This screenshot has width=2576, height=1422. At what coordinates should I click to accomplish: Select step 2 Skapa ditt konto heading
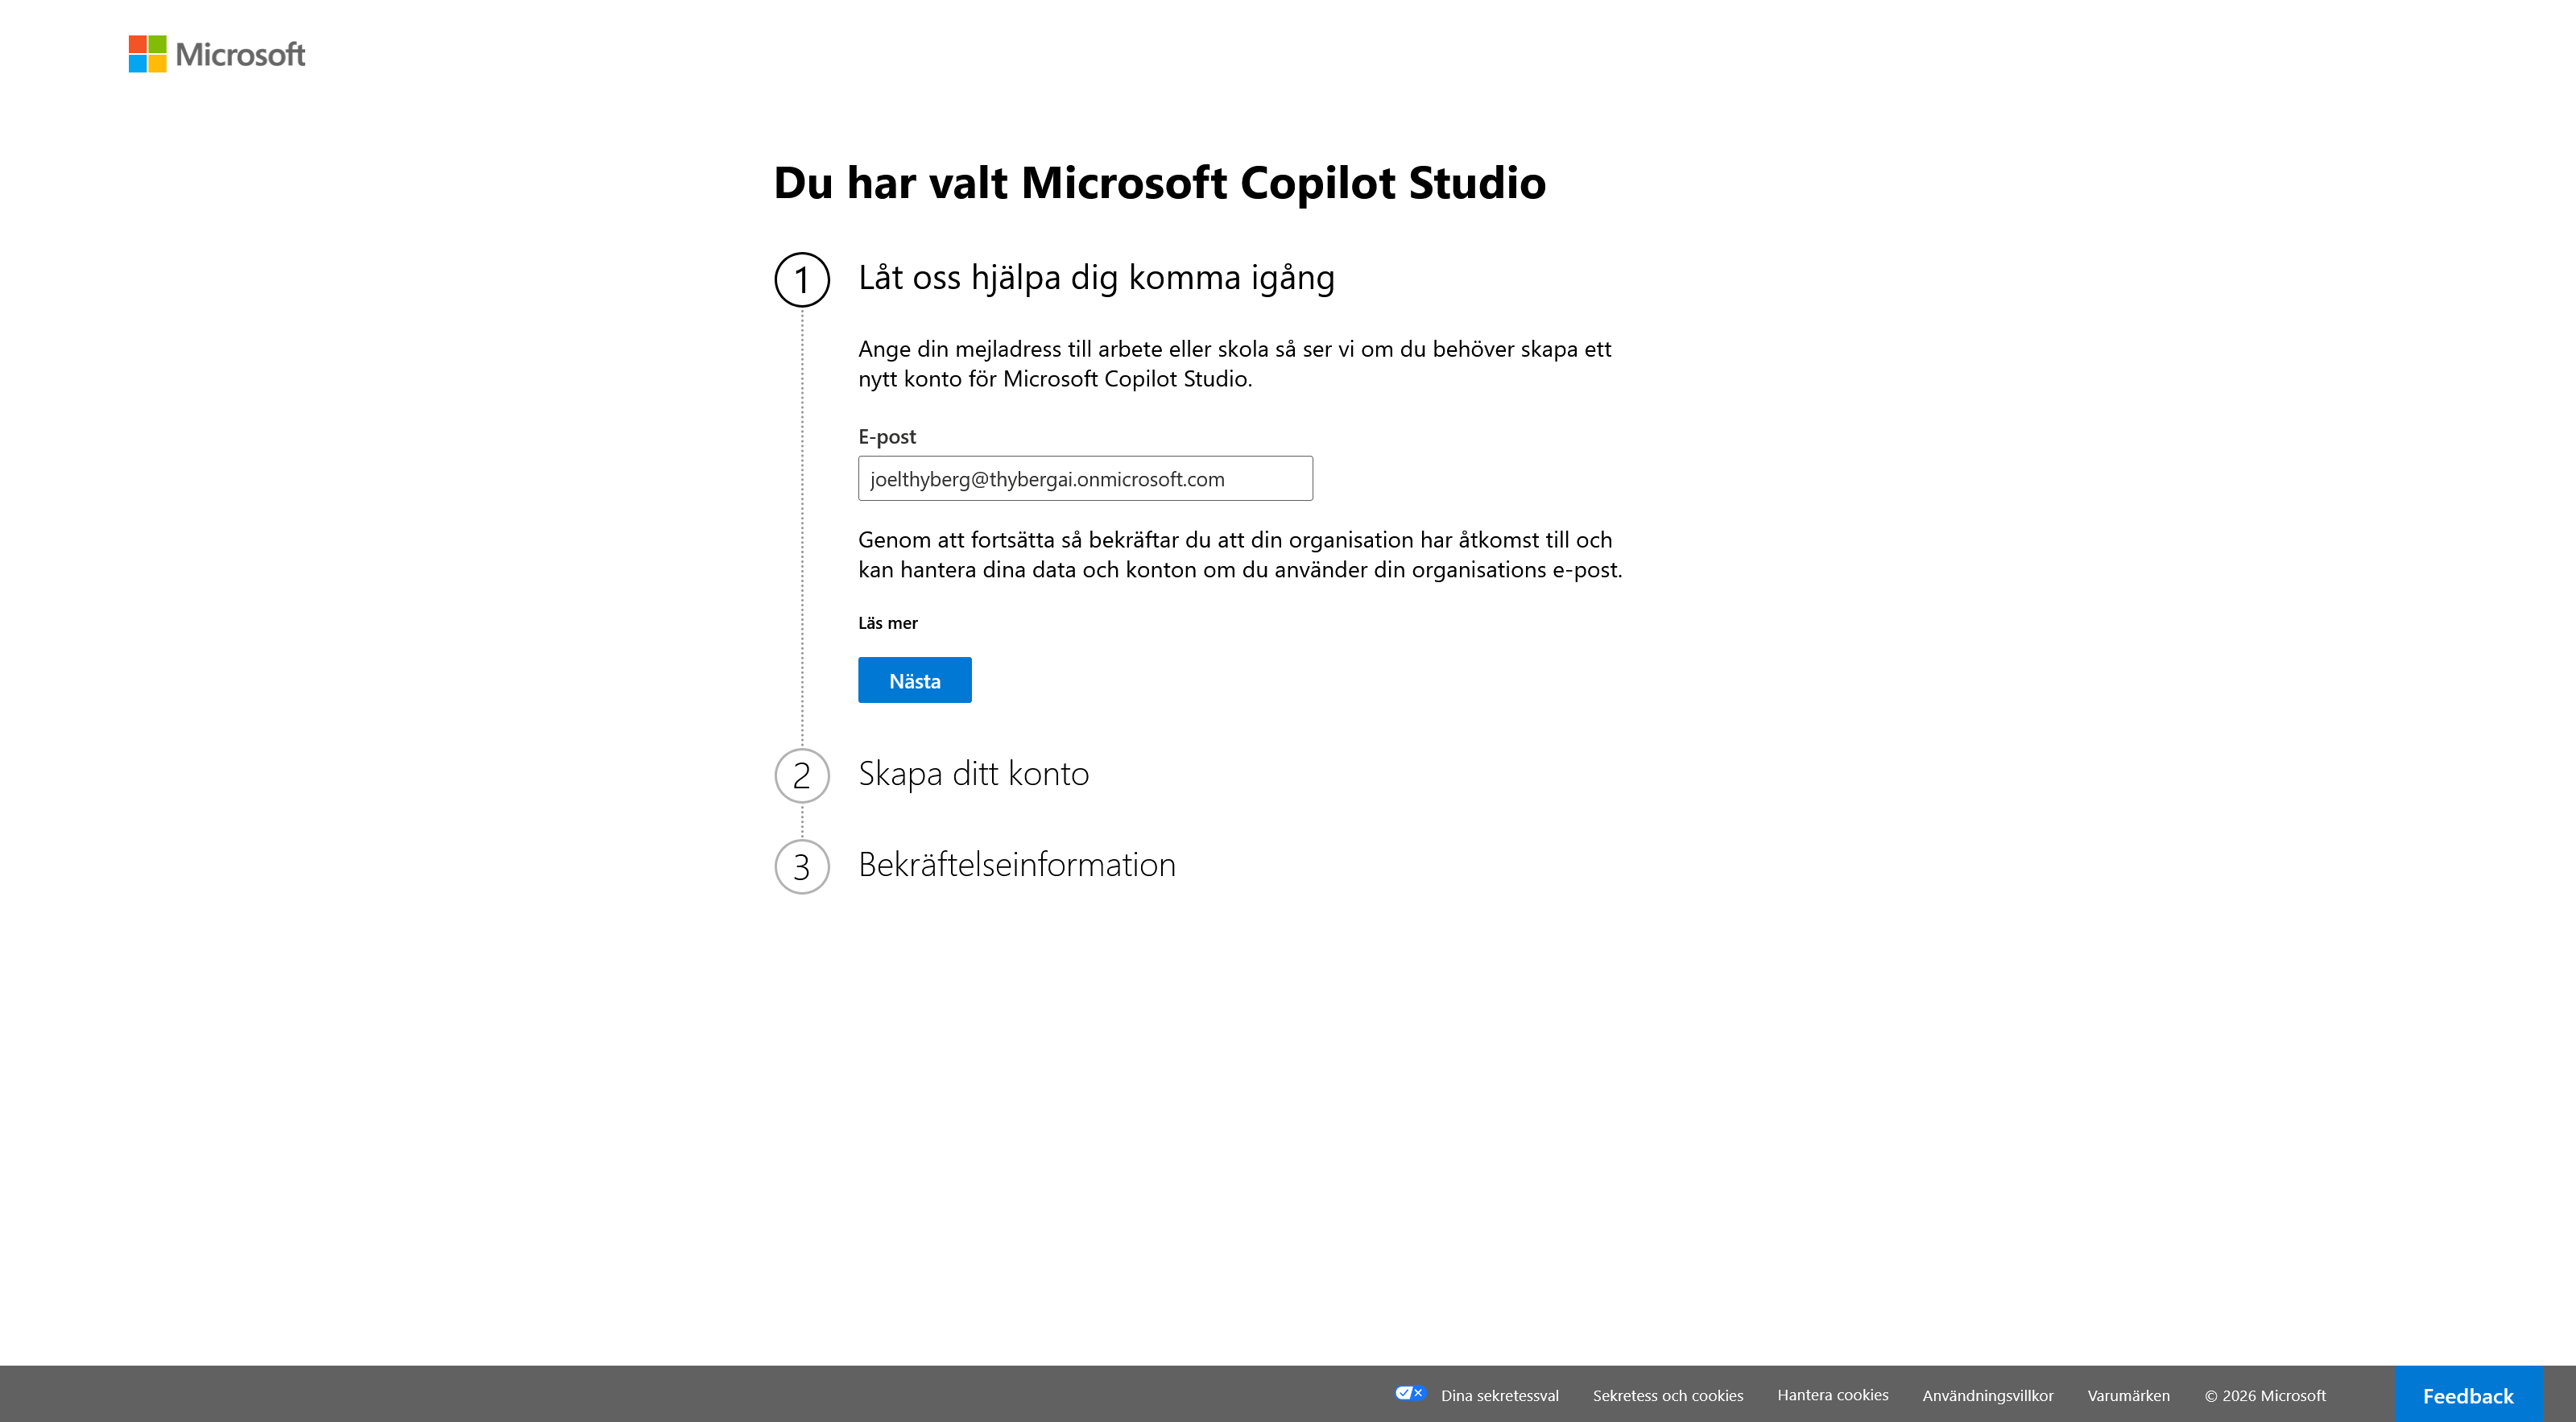pyautogui.click(x=973, y=774)
